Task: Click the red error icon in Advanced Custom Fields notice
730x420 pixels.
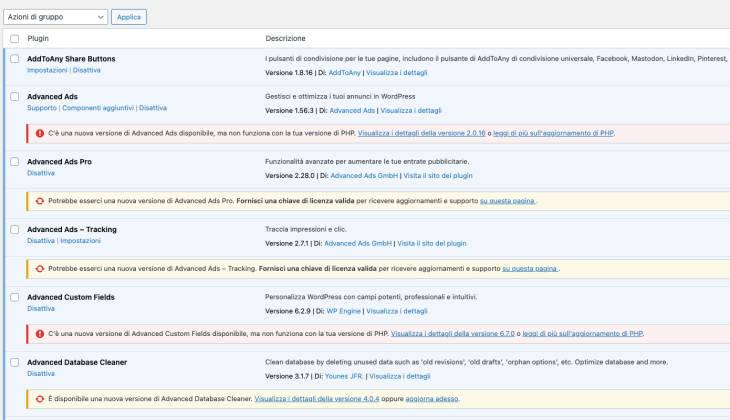Action: point(40,334)
